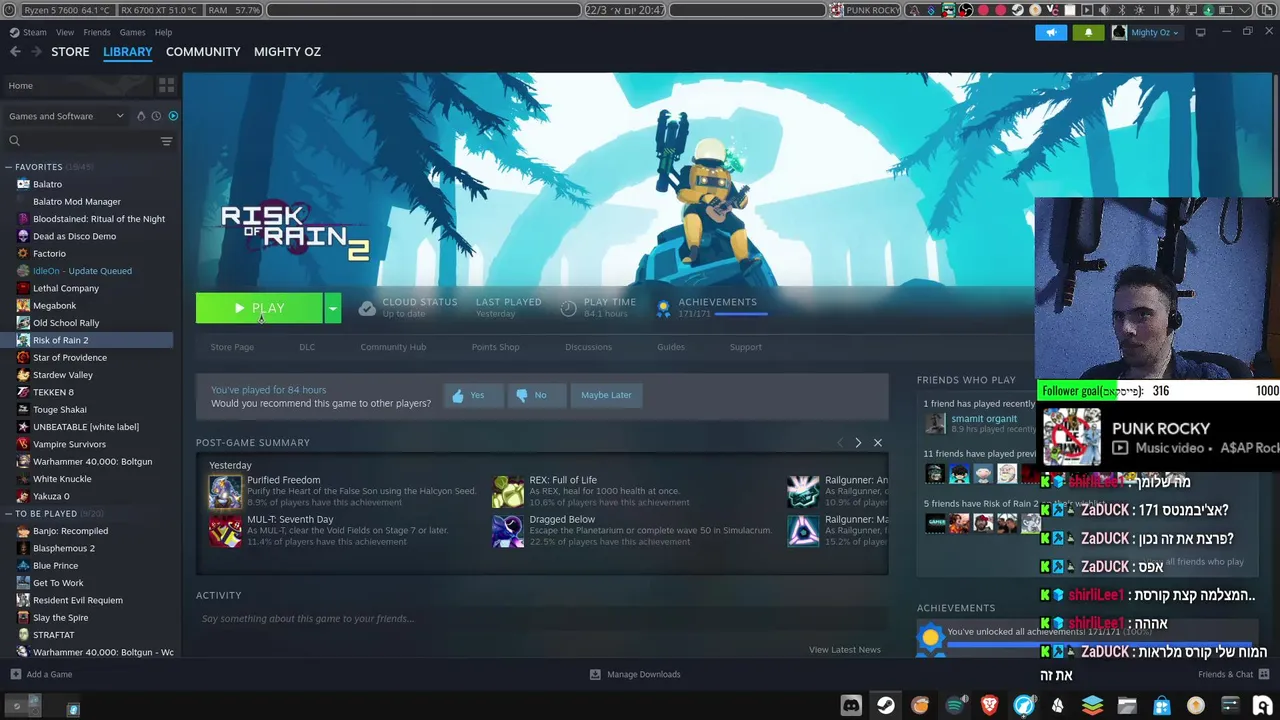Open the COMMUNITY tab
Image resolution: width=1280 pixels, height=720 pixels.
203,52
